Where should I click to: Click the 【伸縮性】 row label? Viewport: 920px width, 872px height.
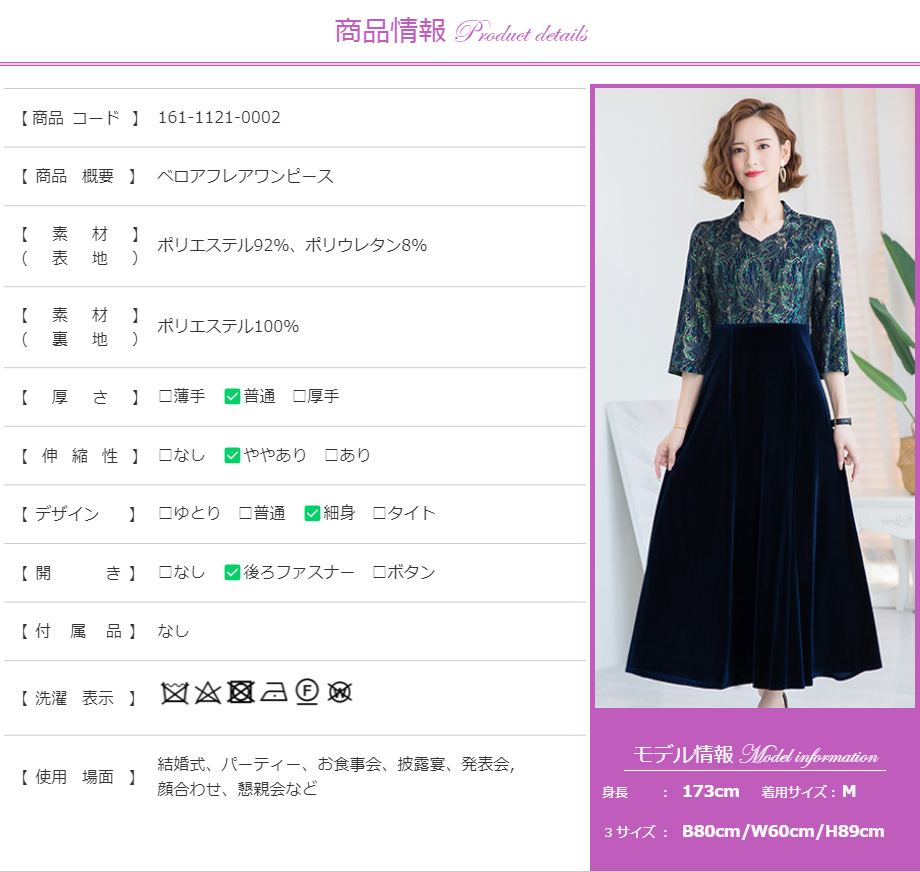(79, 456)
